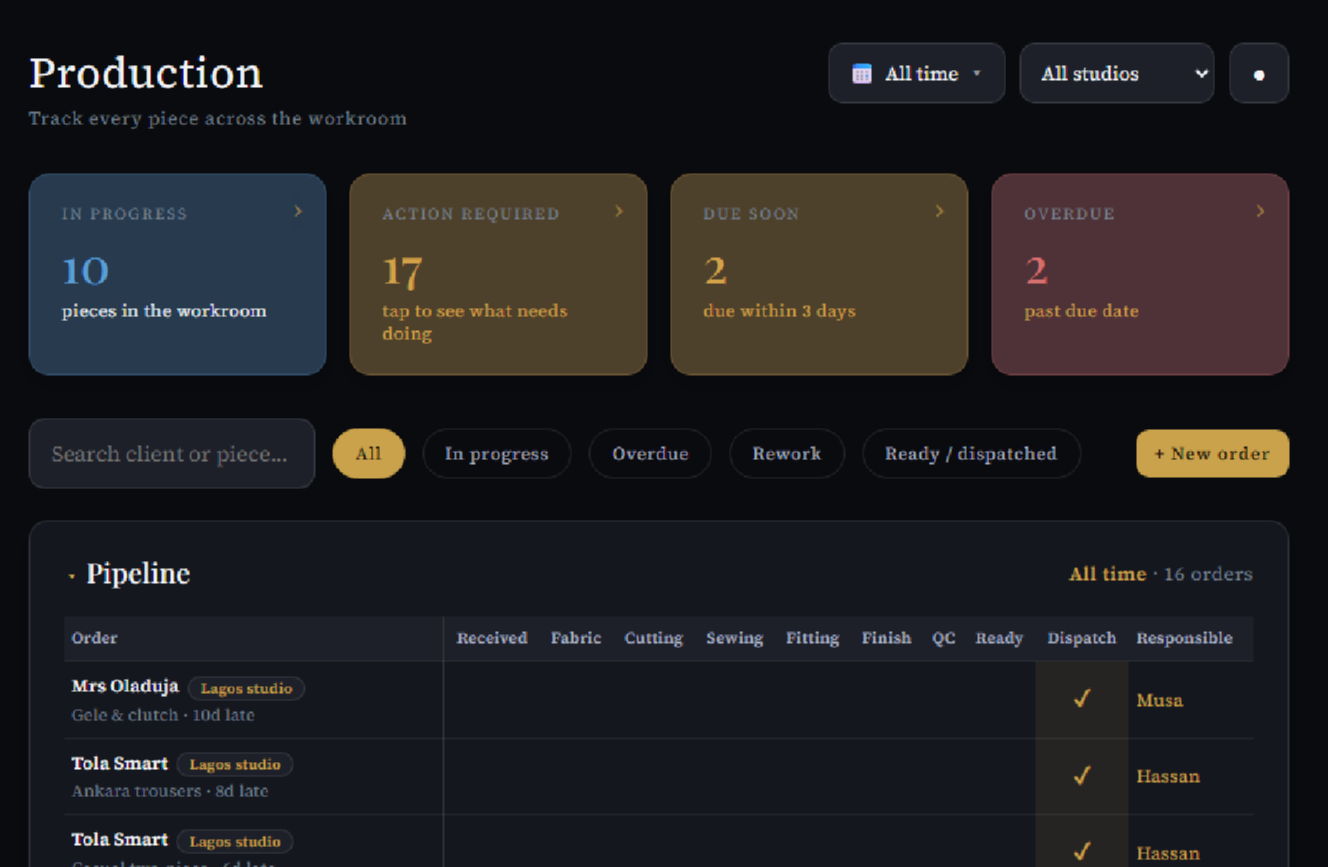Open the All time date range dropdown

tap(916, 73)
